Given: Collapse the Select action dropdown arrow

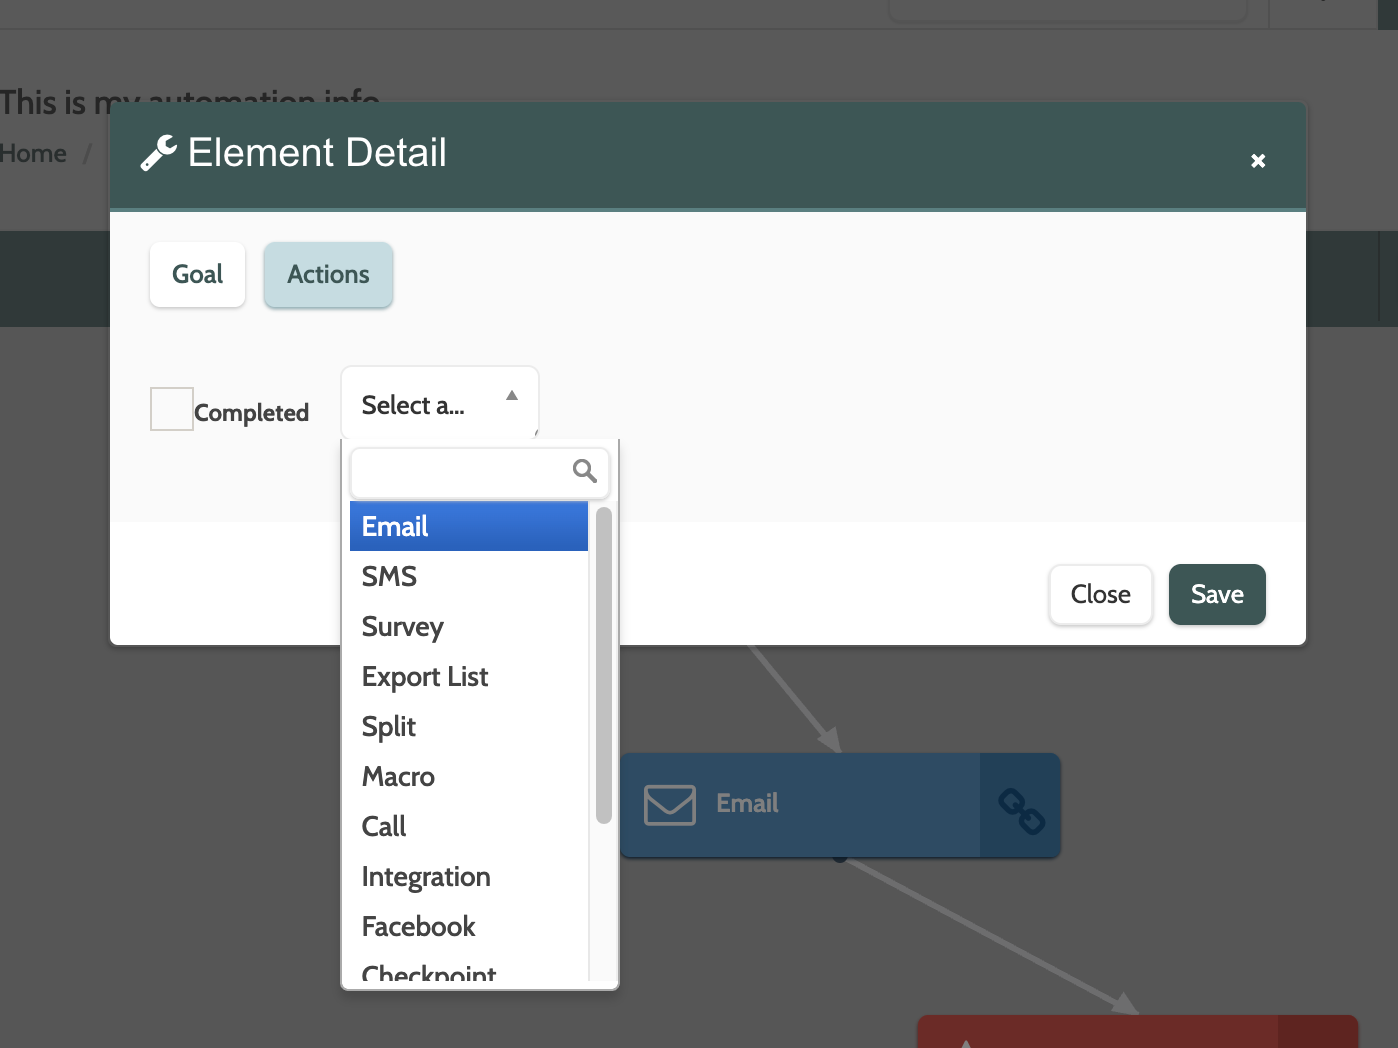Looking at the screenshot, I should click(x=512, y=396).
